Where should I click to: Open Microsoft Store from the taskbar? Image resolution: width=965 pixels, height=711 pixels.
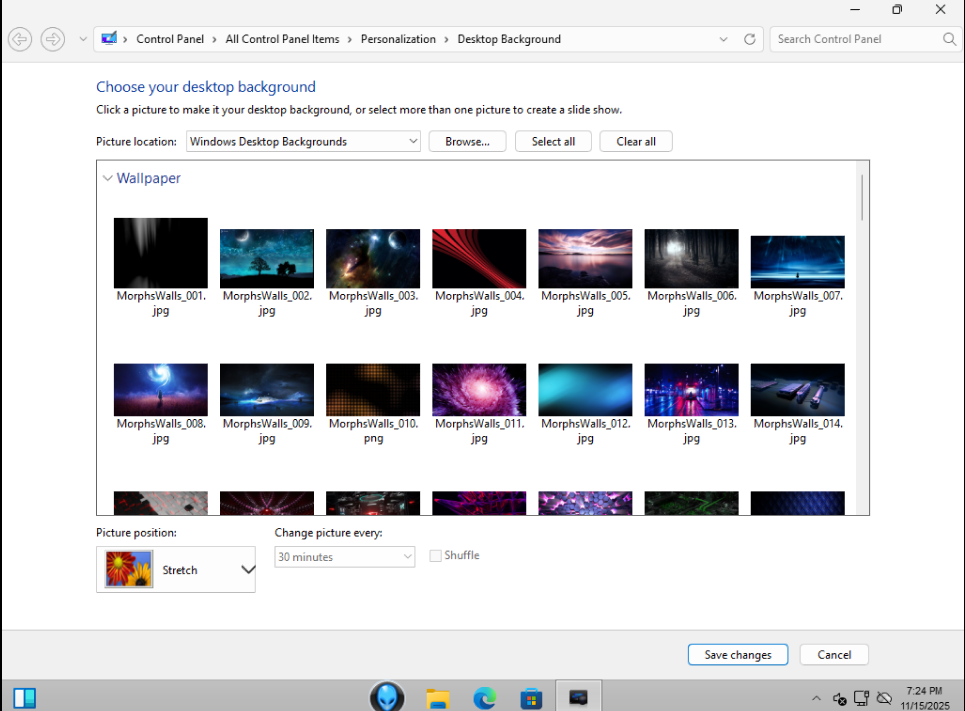[531, 697]
